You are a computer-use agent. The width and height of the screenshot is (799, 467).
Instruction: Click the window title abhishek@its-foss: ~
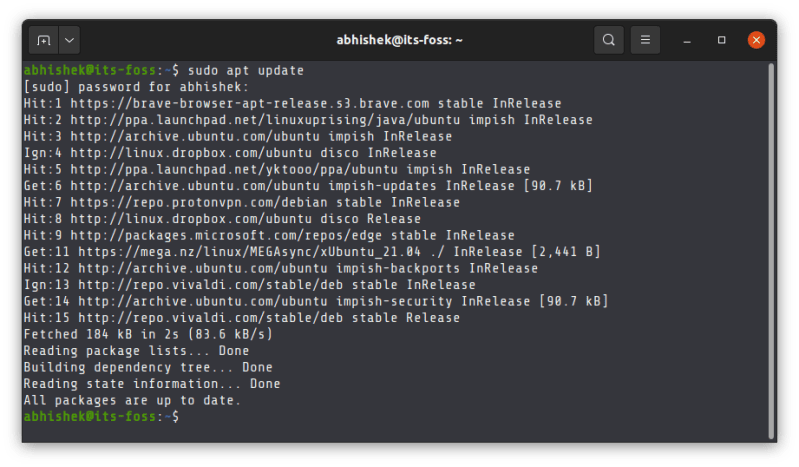coord(399,41)
